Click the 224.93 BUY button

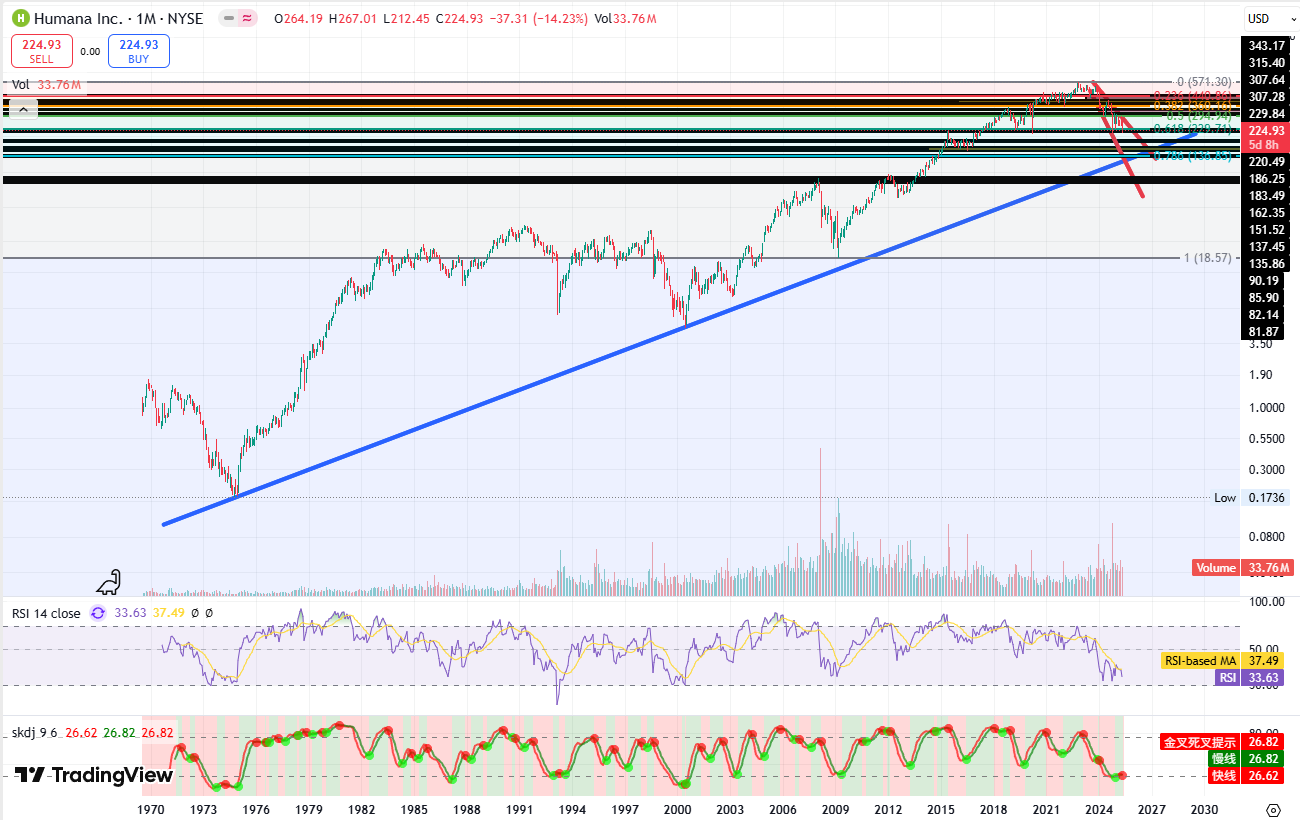pyautogui.click(x=139, y=51)
